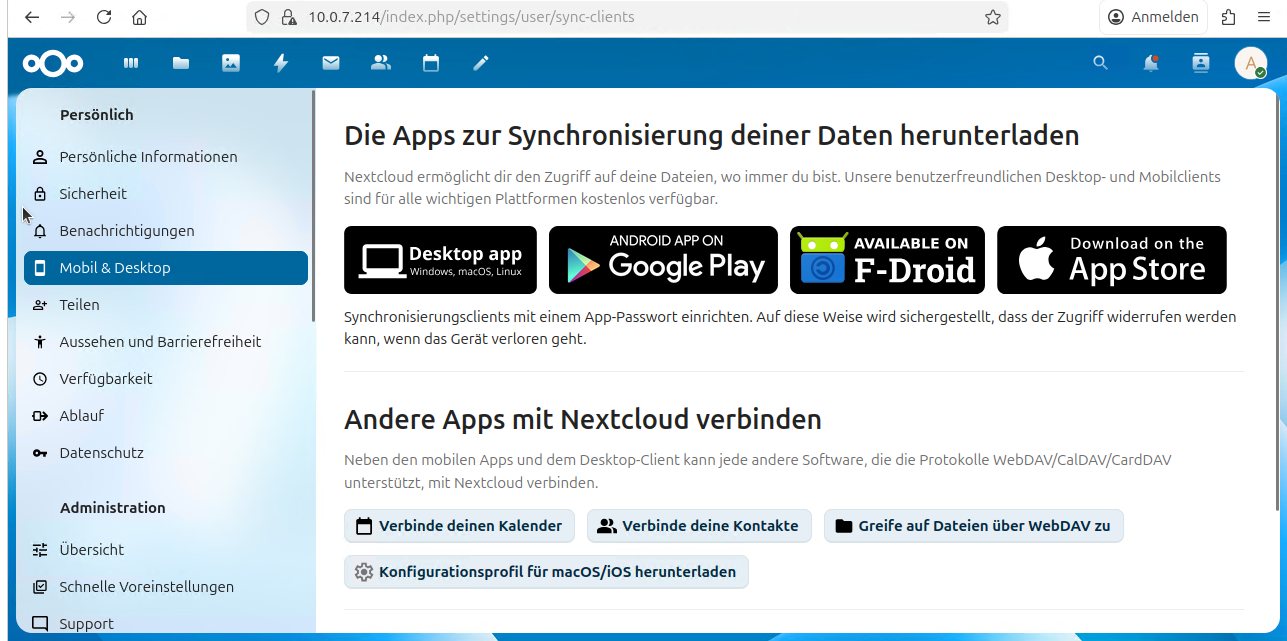This screenshot has height=641, width=1287.
Task: Click Greife auf Dateien über WebDAV zu
Action: (973, 526)
